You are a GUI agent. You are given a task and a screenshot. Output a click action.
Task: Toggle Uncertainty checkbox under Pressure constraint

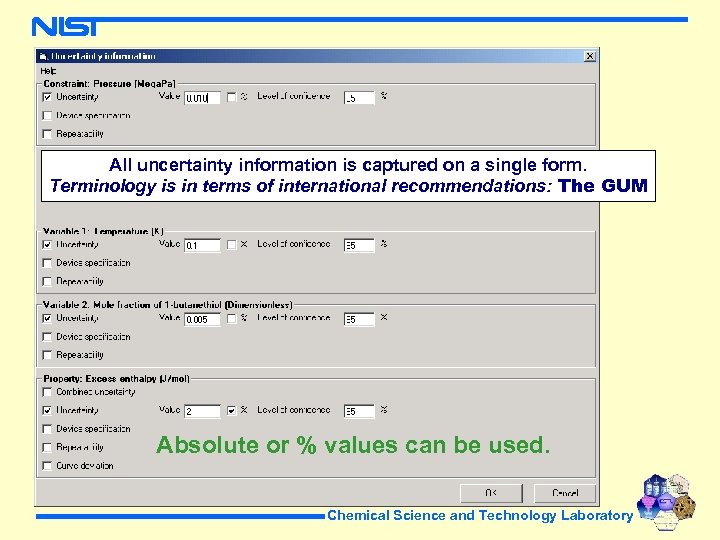[x=47, y=97]
